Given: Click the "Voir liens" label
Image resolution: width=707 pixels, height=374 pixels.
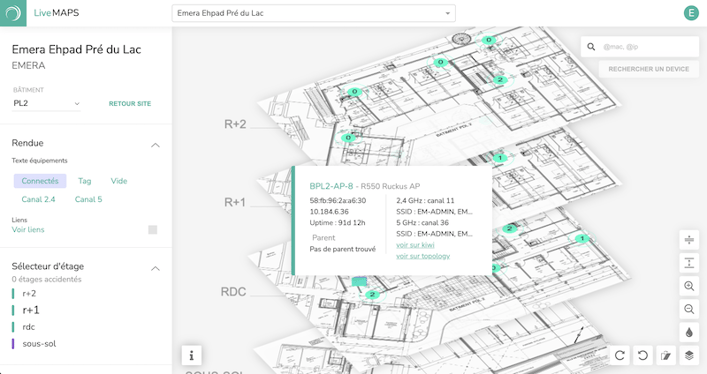Looking at the screenshot, I should click(x=28, y=230).
